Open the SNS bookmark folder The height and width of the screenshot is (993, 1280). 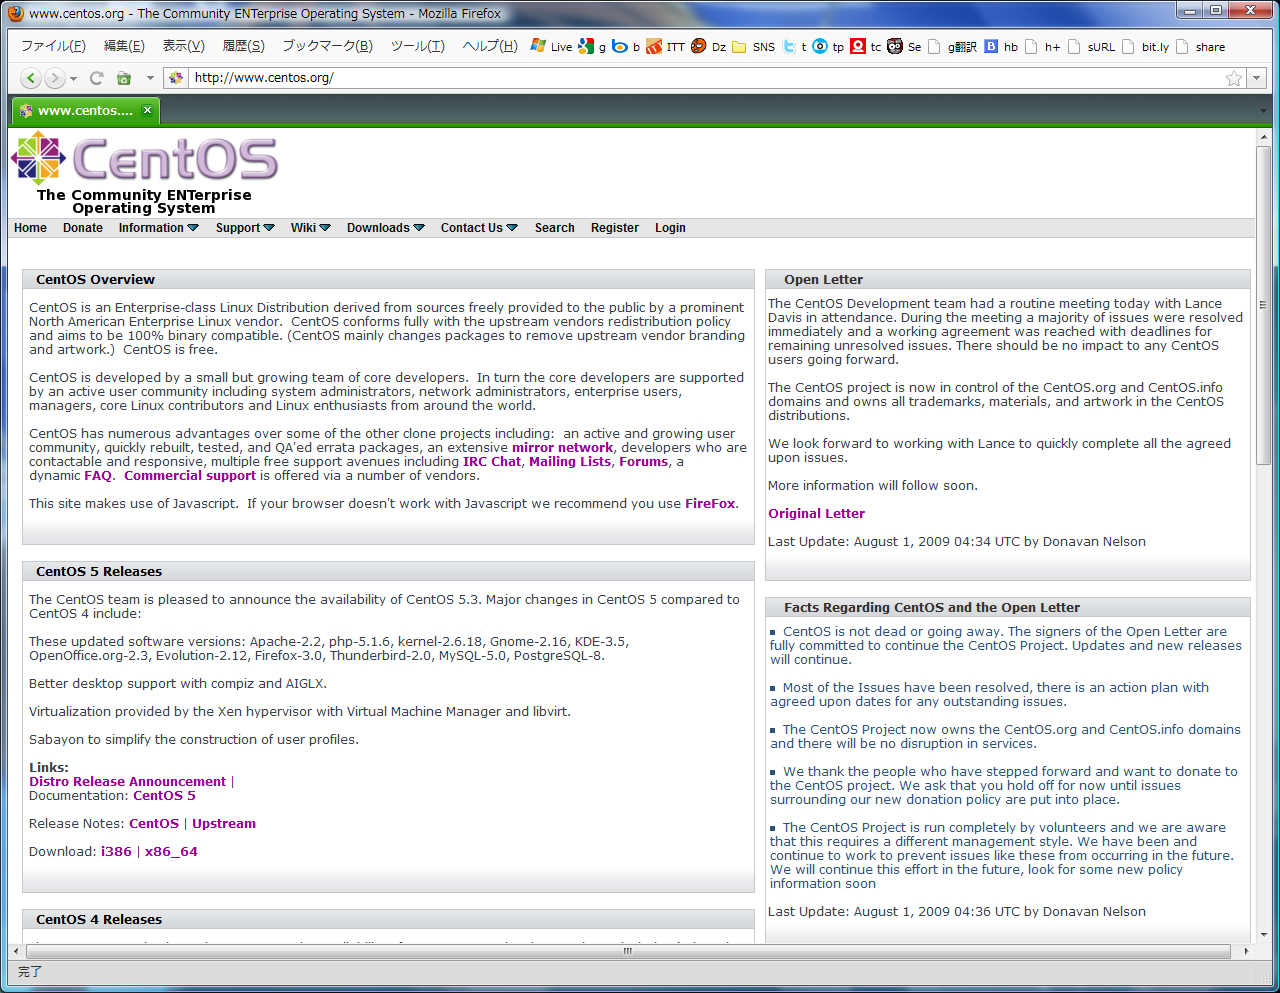pyautogui.click(x=753, y=46)
